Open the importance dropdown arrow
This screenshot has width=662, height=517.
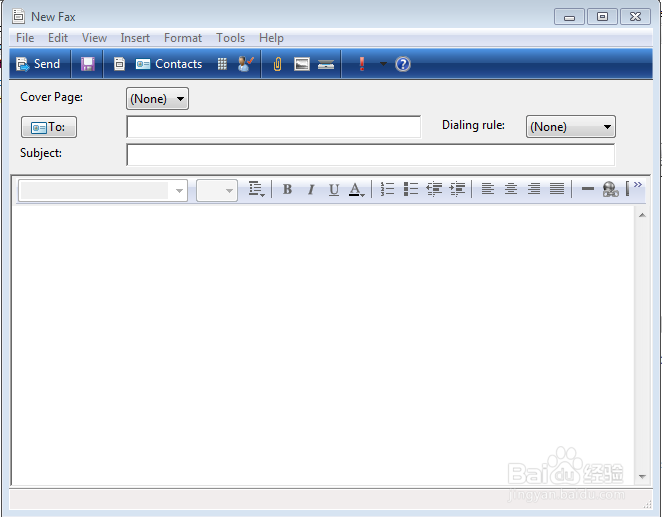[x=383, y=64]
